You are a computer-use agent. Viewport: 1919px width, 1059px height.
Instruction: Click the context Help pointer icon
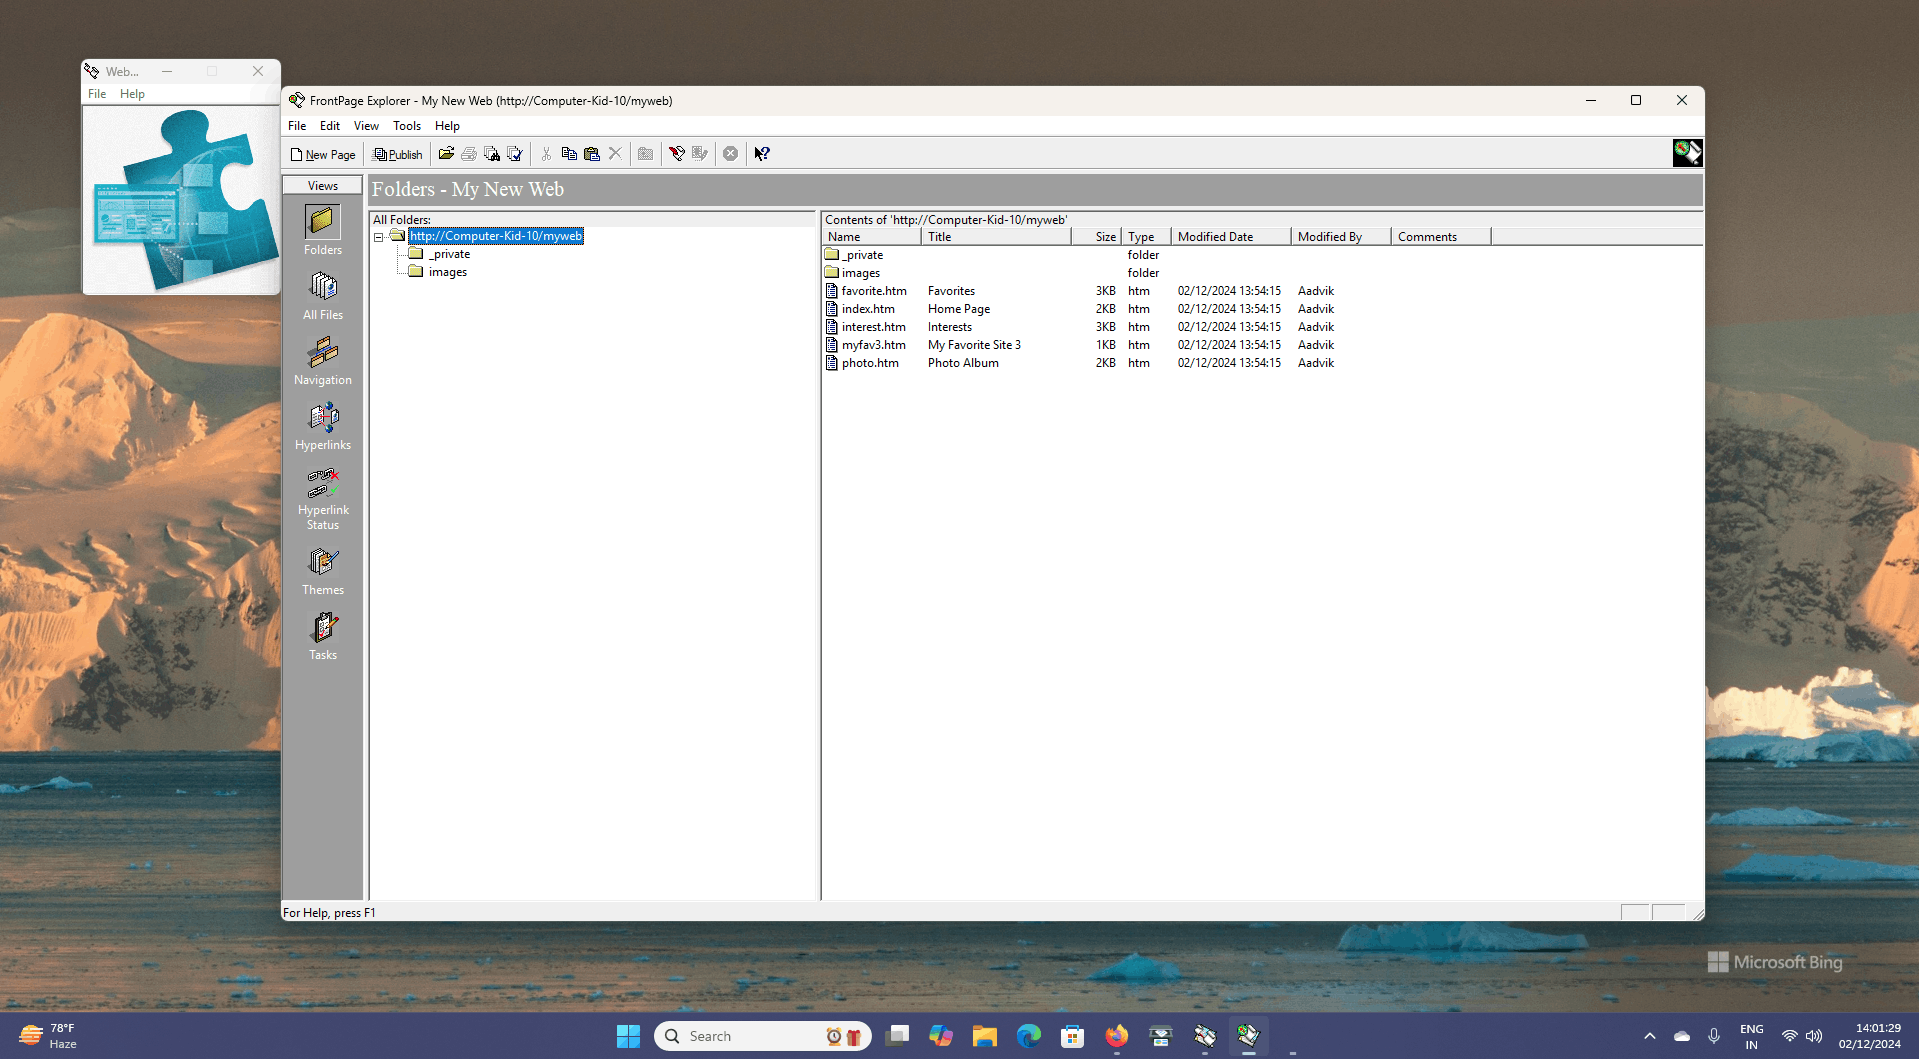762,154
